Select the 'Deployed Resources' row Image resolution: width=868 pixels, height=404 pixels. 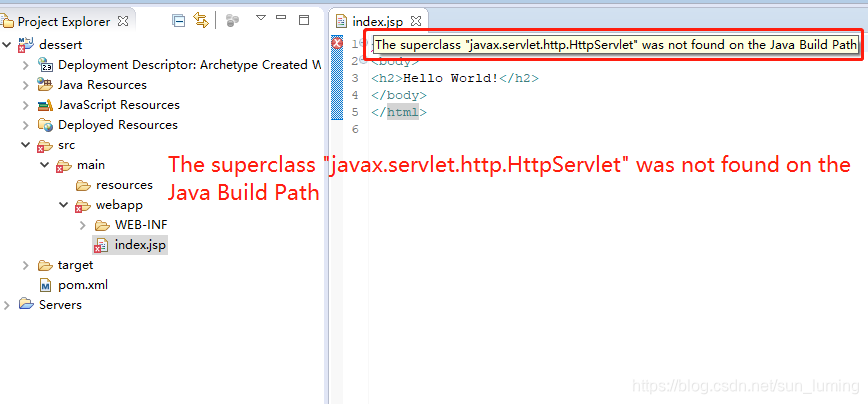[x=118, y=125]
